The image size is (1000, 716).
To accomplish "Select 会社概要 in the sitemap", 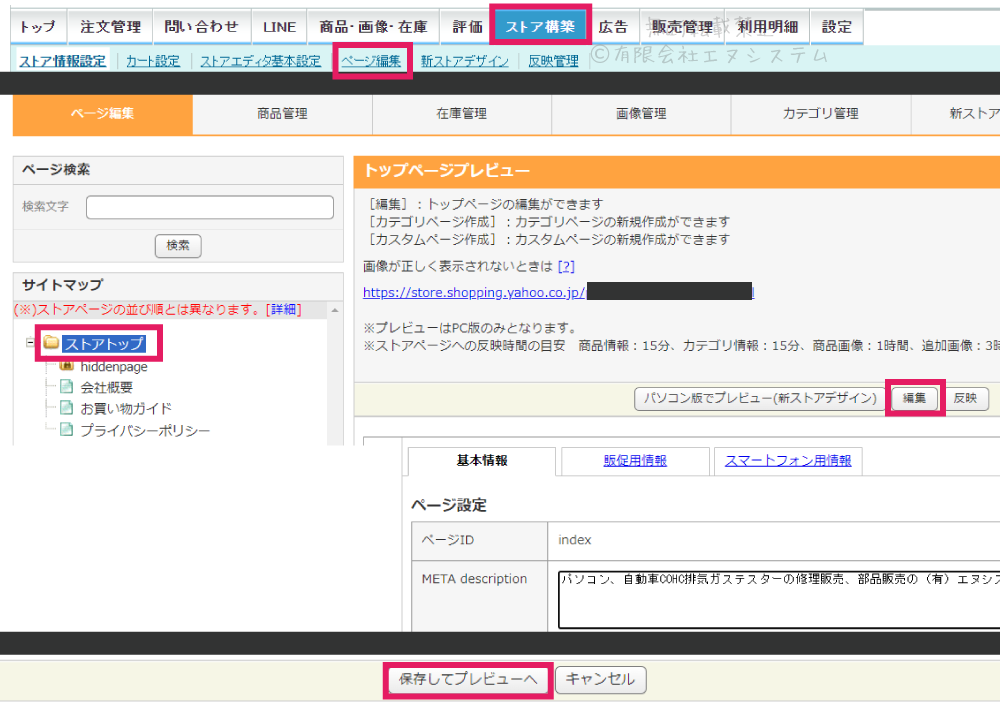I will pos(107,388).
